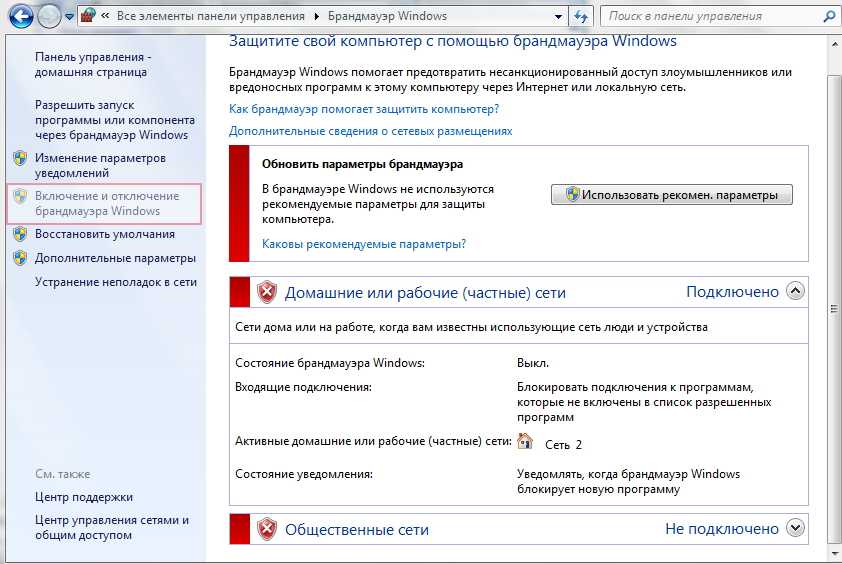
Task: Click the house icon next to 'Сеть 2'
Action: [525, 441]
